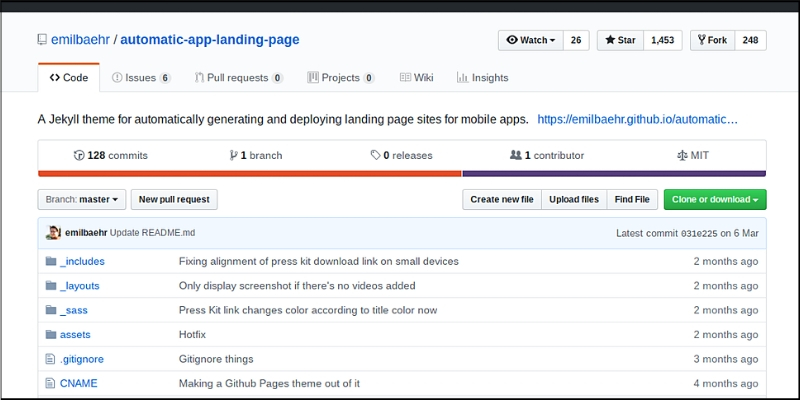Click emilbaehr's avatar in the commit bar
Screen dimensions: 800x400
click(53, 233)
